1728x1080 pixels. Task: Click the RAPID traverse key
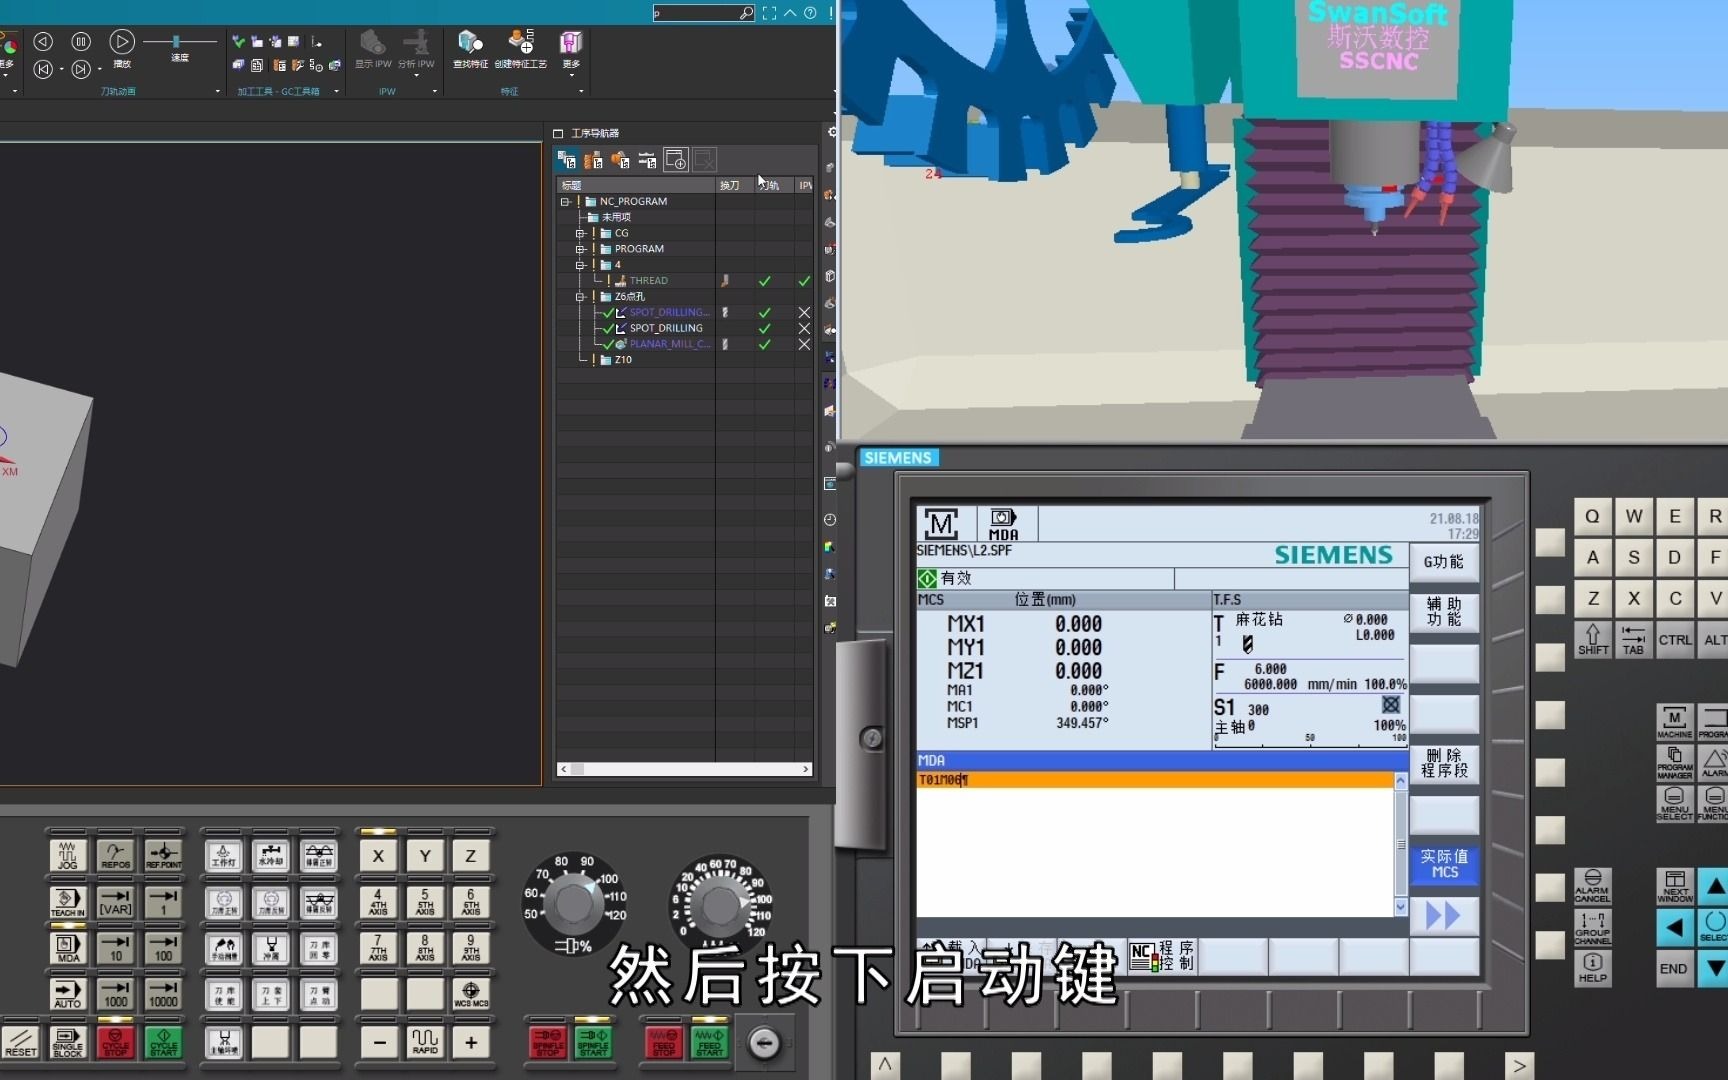tap(425, 1041)
